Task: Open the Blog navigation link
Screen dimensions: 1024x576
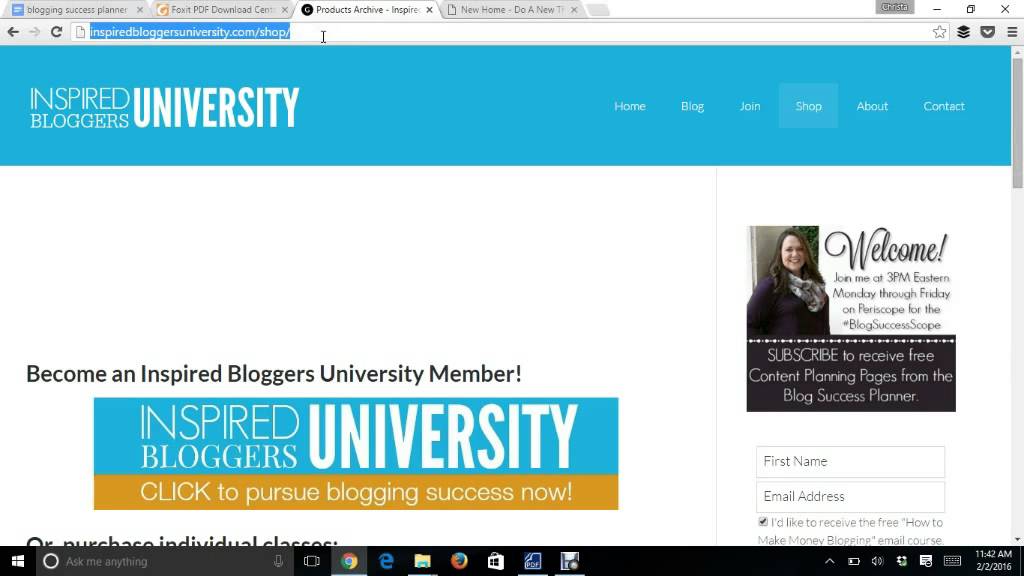Action: (x=692, y=106)
